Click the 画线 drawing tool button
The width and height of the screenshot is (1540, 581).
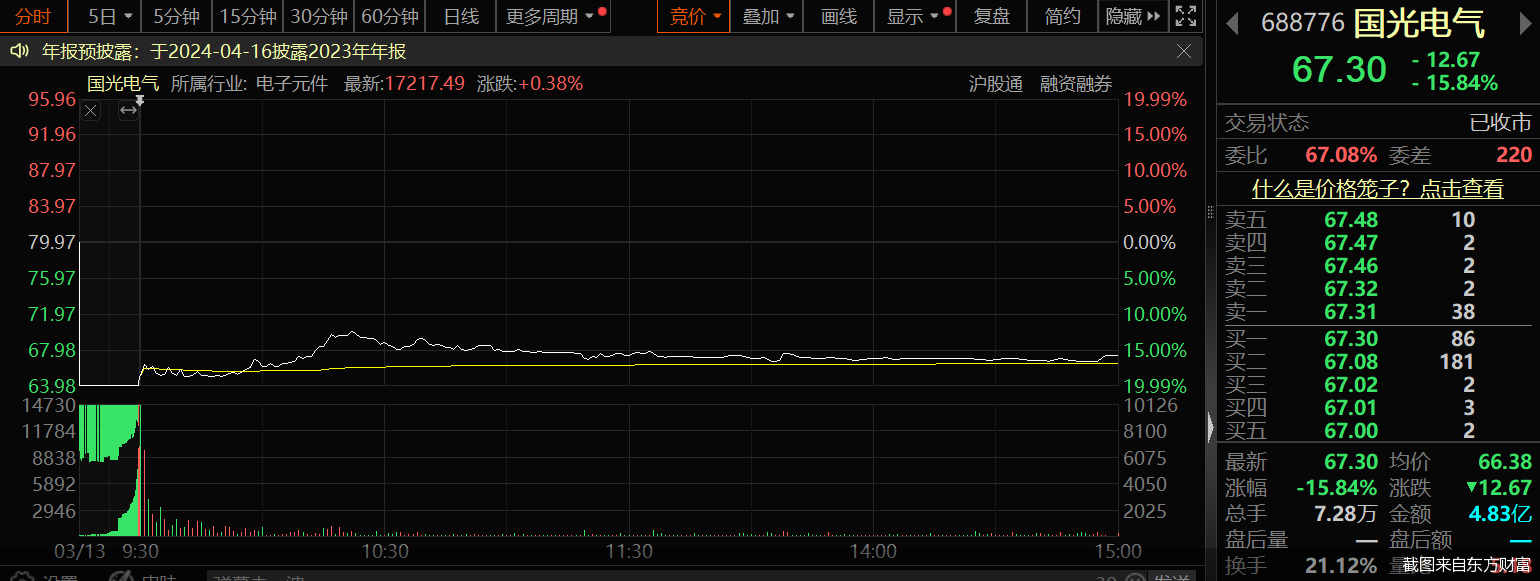838,16
